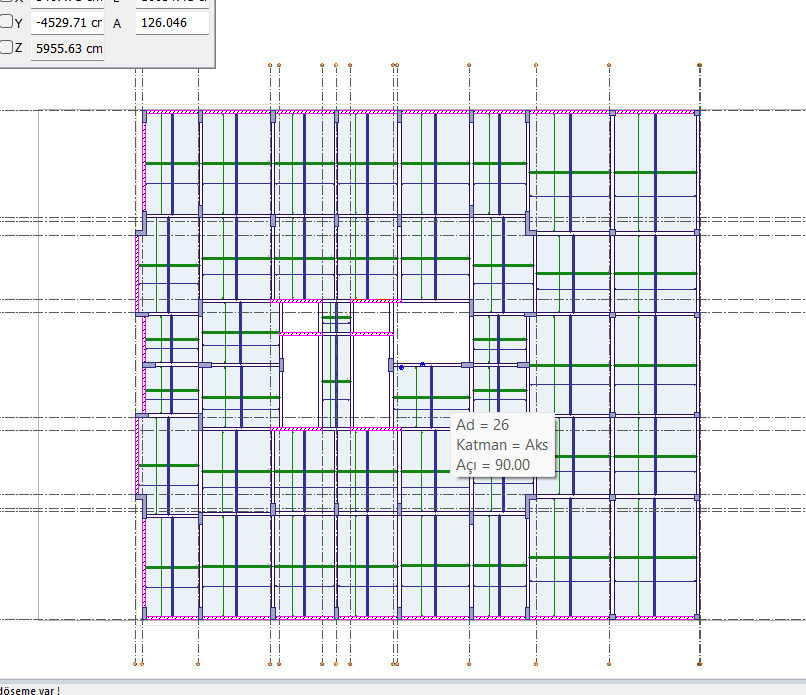Screen dimensions: 806x695
Task: Enable the Z coordinate lock checkbox
Action: 6,47
